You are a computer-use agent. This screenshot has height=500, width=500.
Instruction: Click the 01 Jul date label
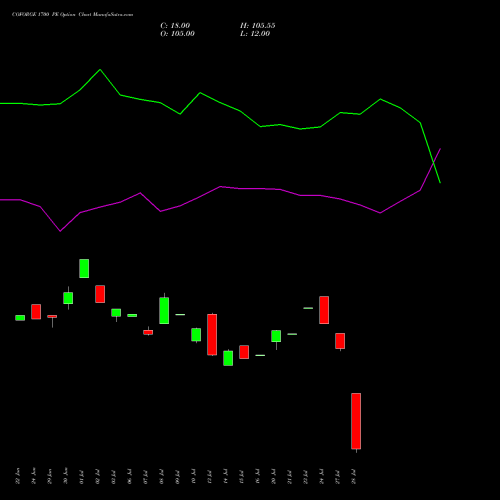tap(82, 477)
